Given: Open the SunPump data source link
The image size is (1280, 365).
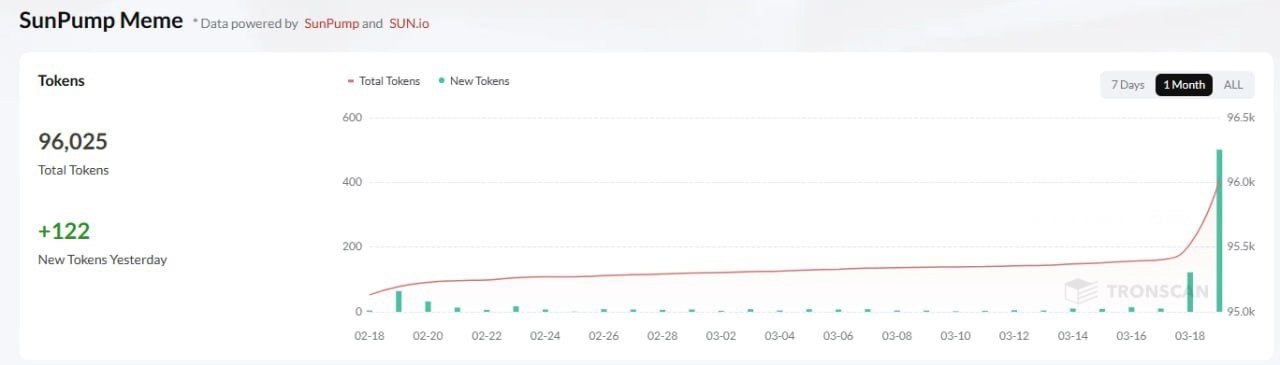Looking at the screenshot, I should click(330, 23).
